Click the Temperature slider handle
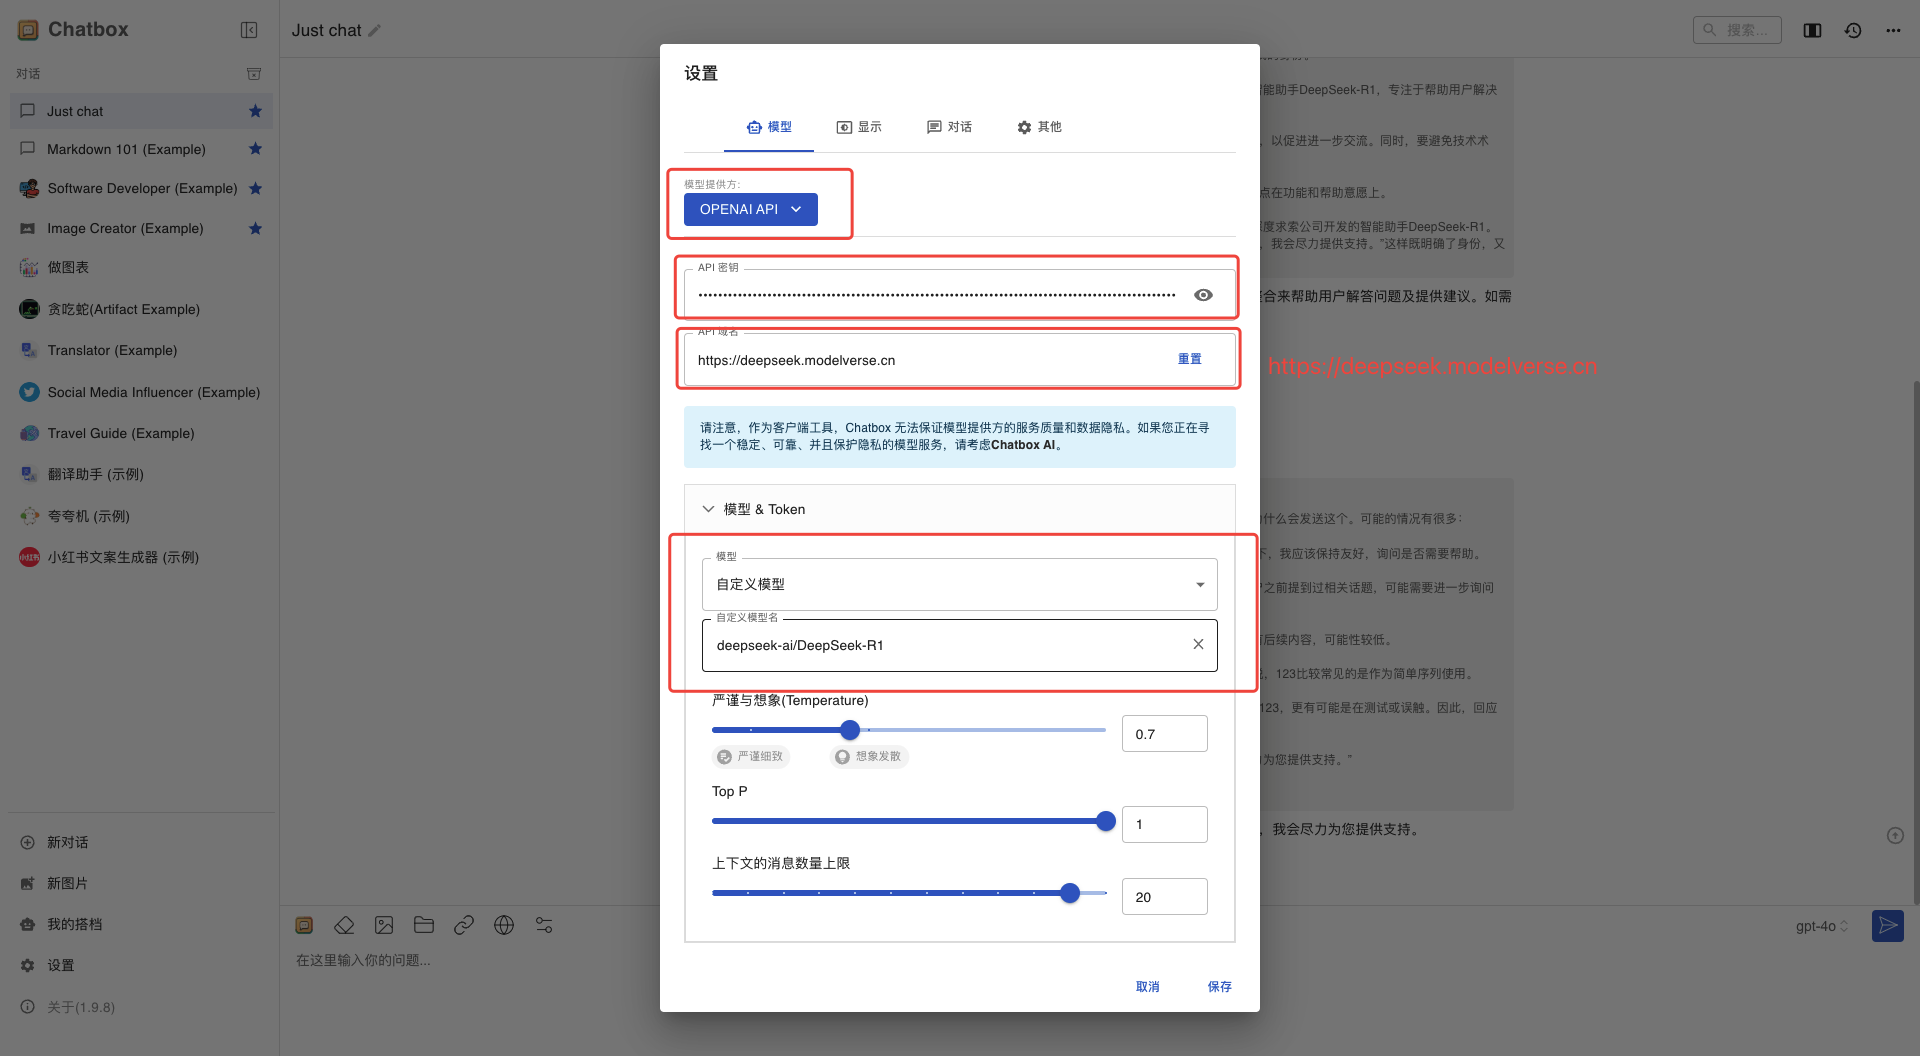The image size is (1920, 1056). (850, 730)
